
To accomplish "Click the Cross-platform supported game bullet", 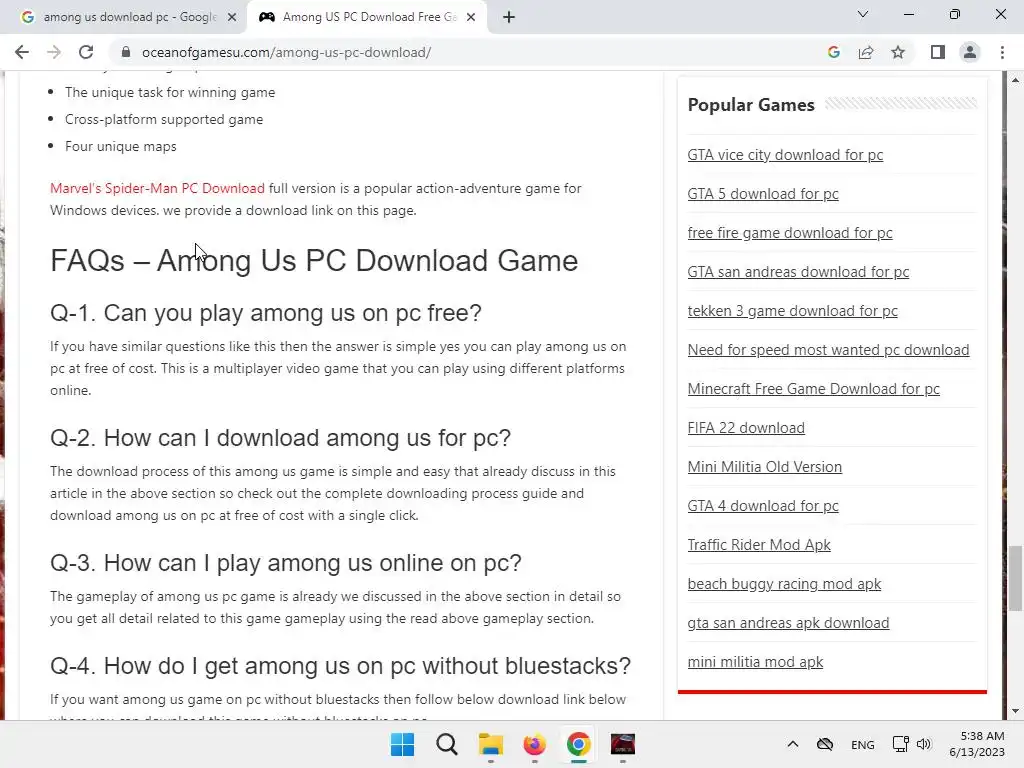I will [164, 120].
